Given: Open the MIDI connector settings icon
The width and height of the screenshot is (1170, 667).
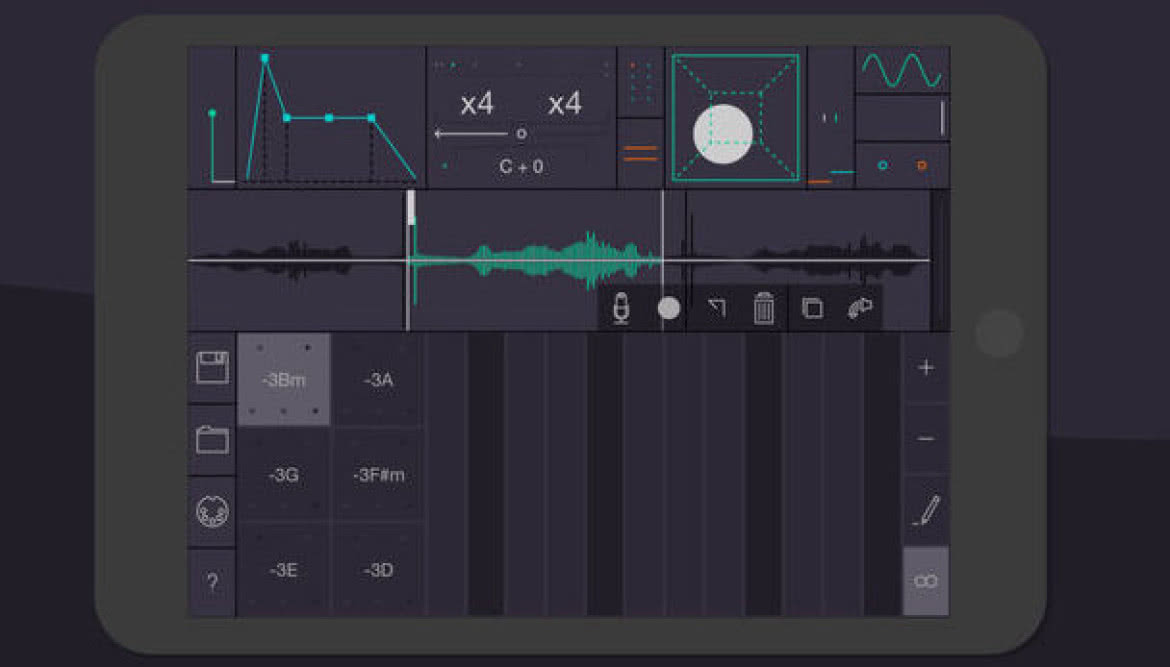Looking at the screenshot, I should (212, 511).
